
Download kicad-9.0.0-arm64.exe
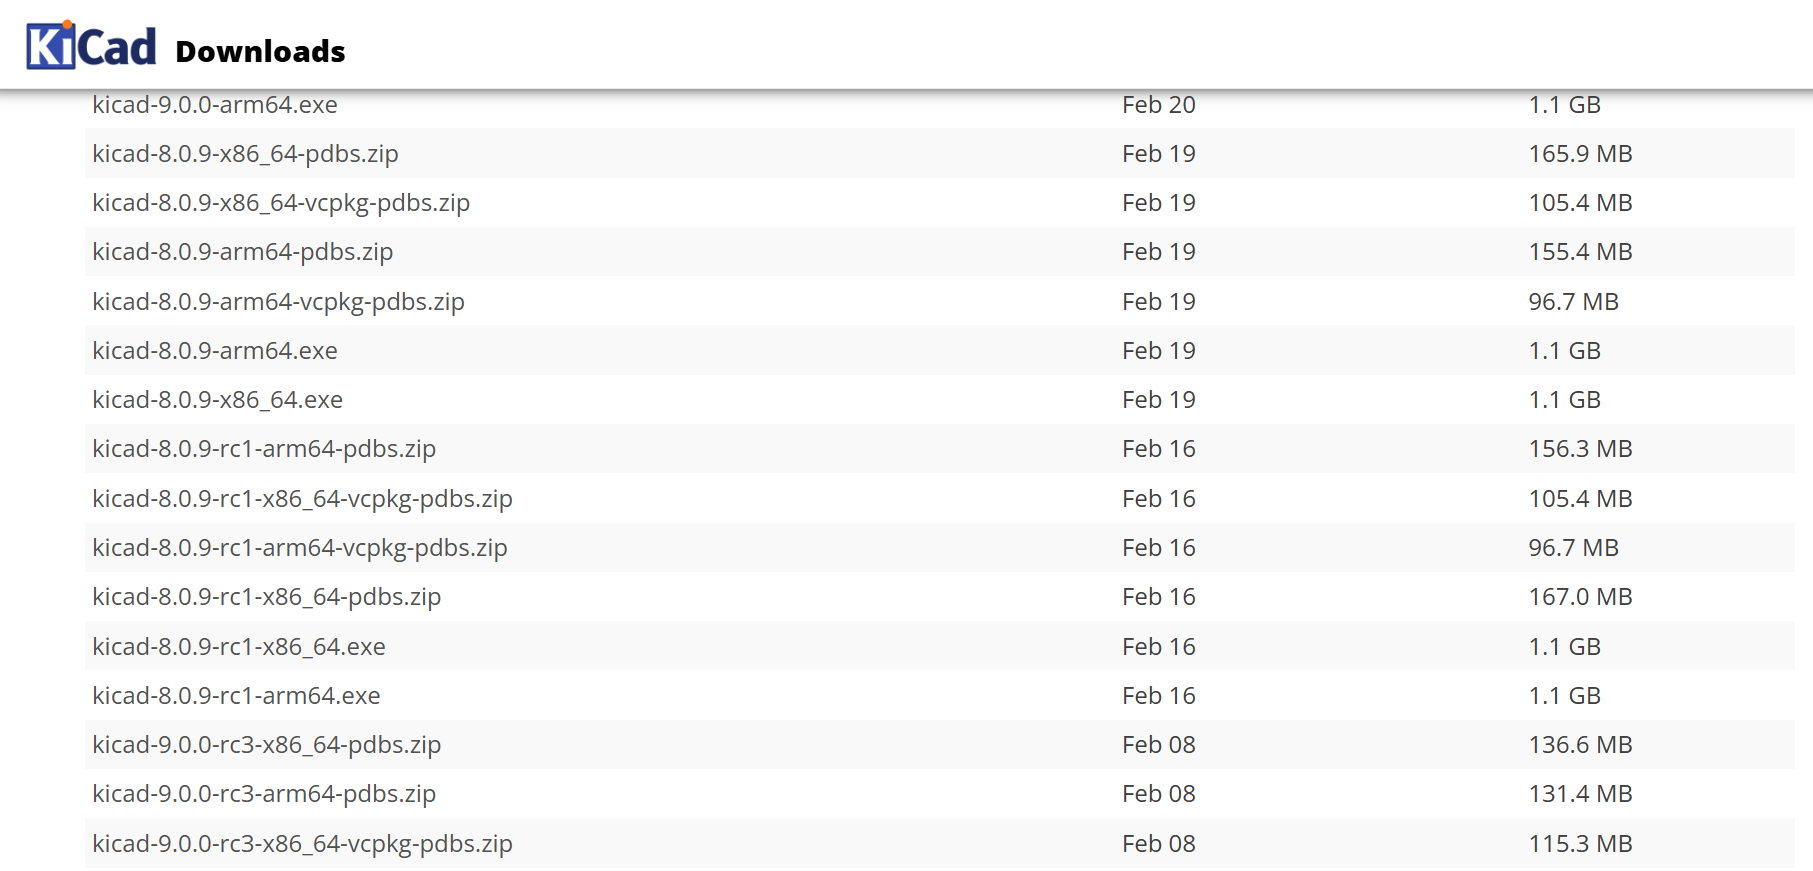click(x=215, y=105)
